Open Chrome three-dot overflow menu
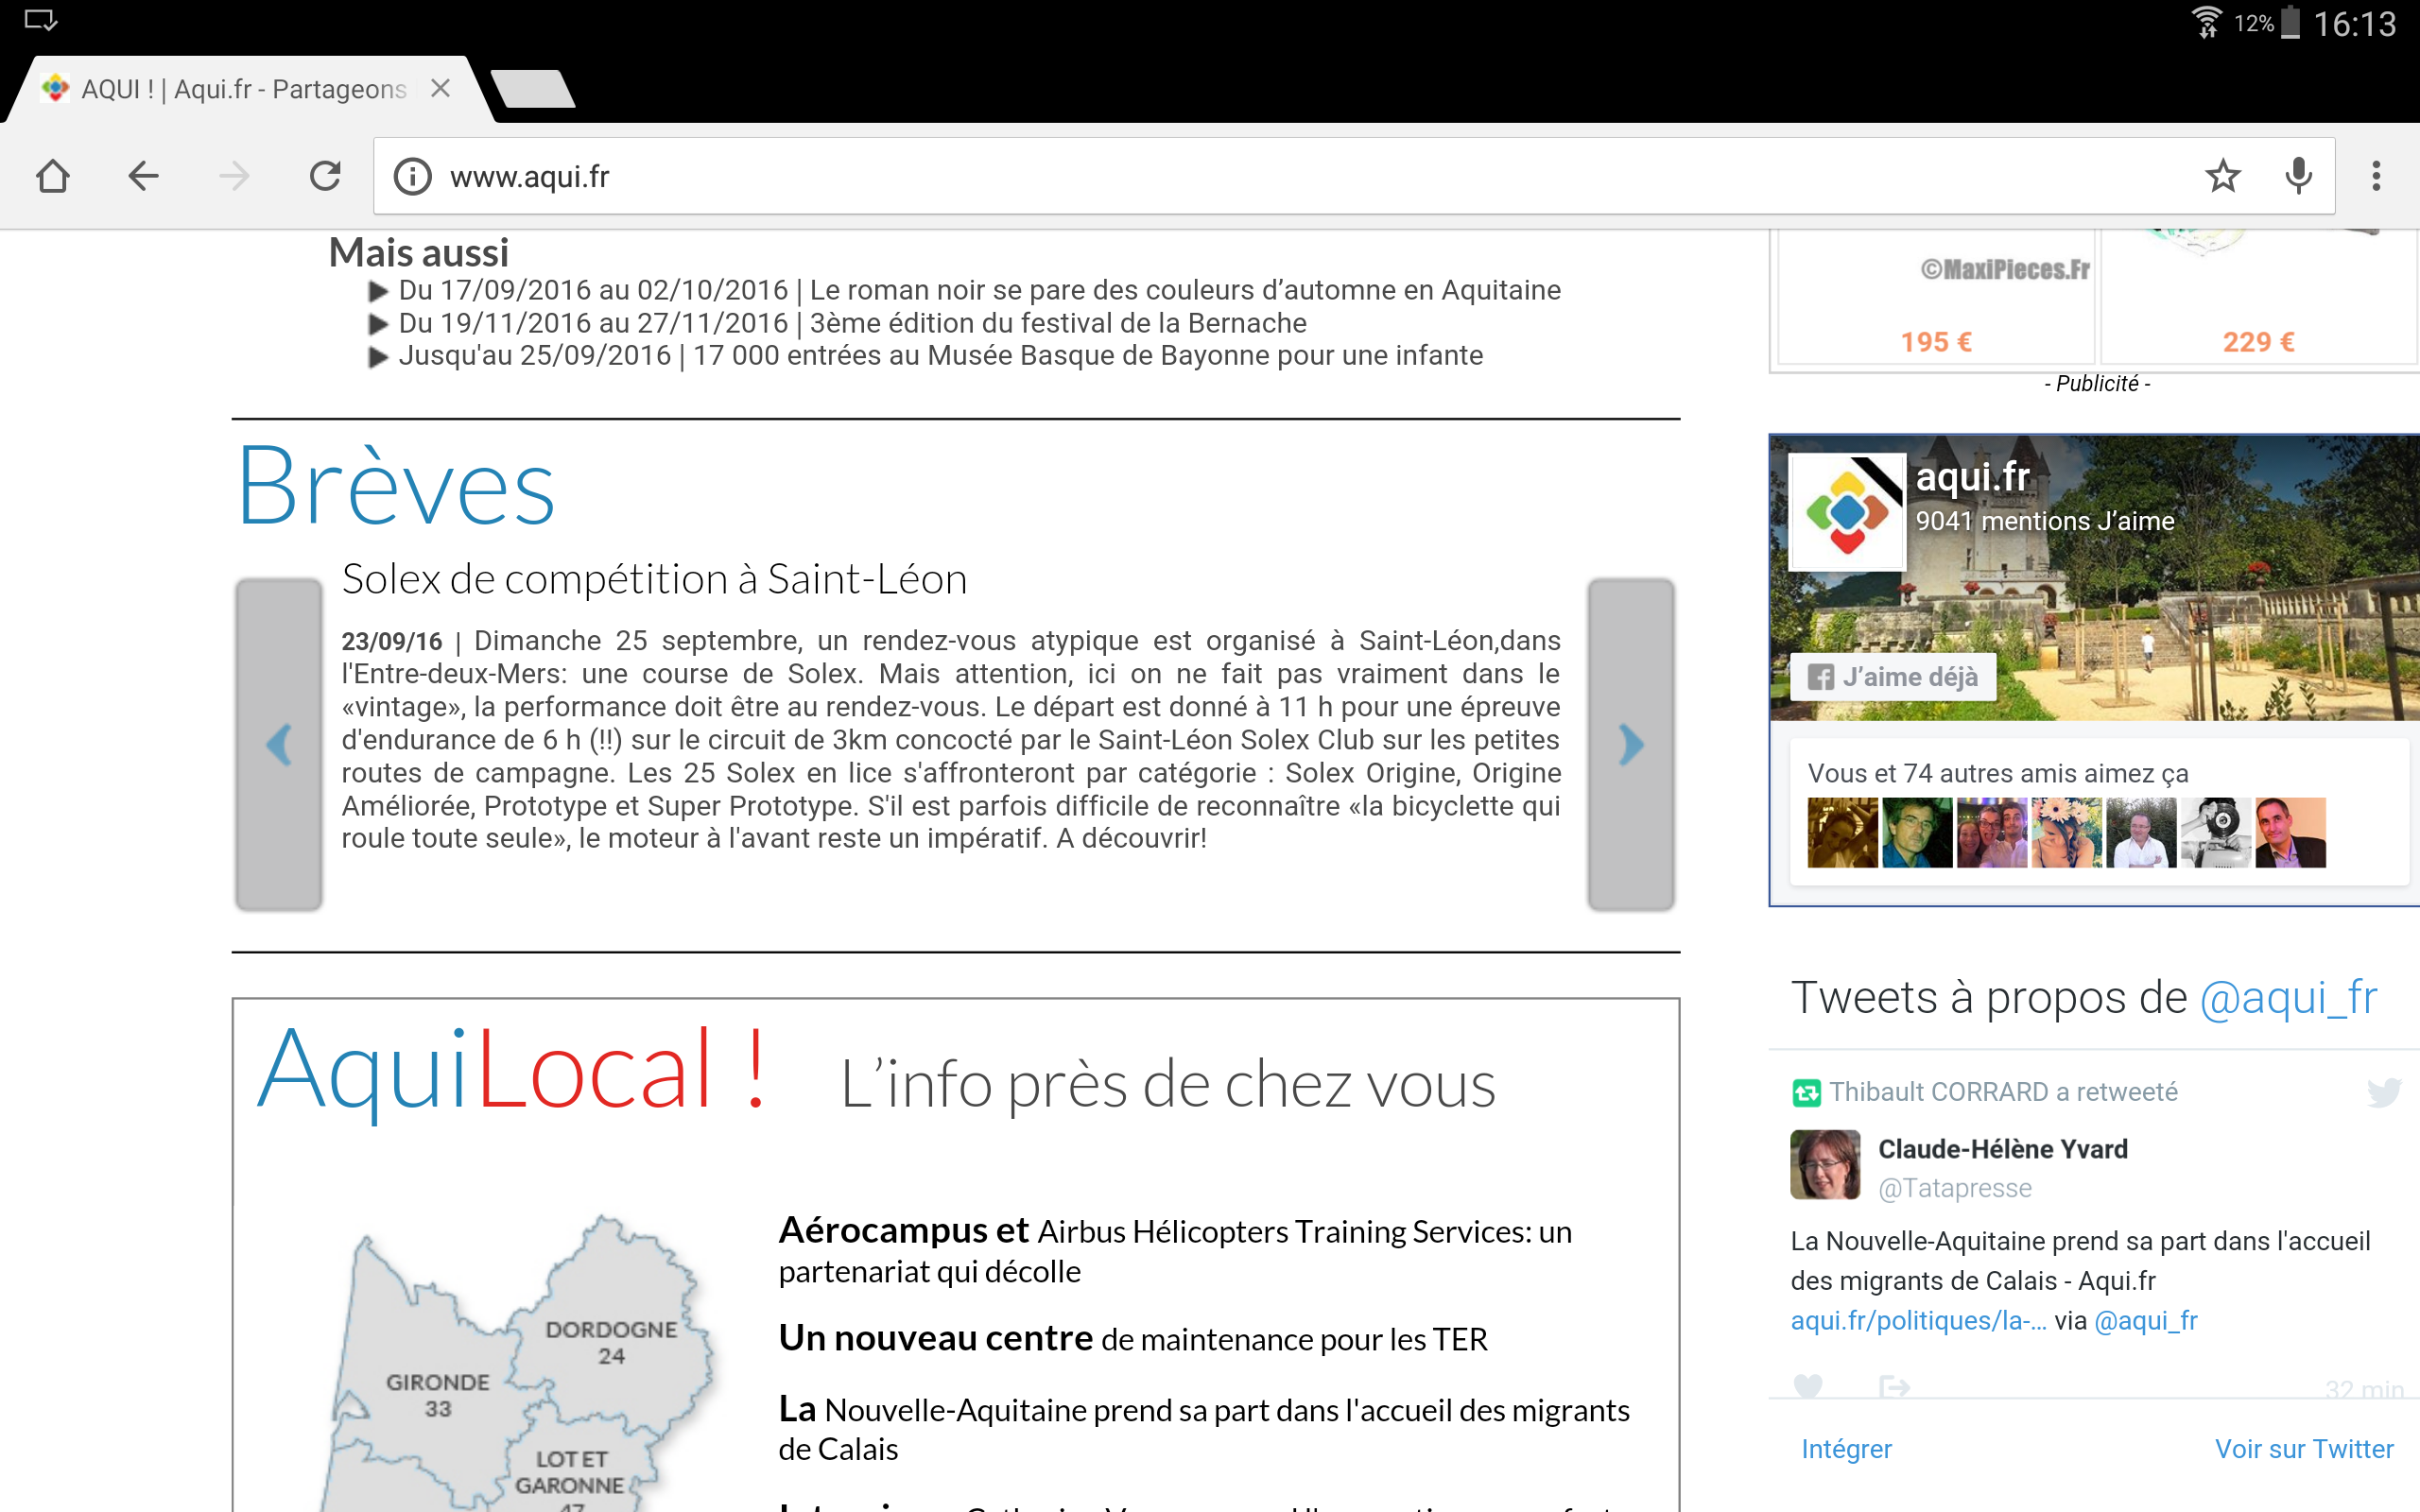2420x1512 pixels. click(2376, 176)
